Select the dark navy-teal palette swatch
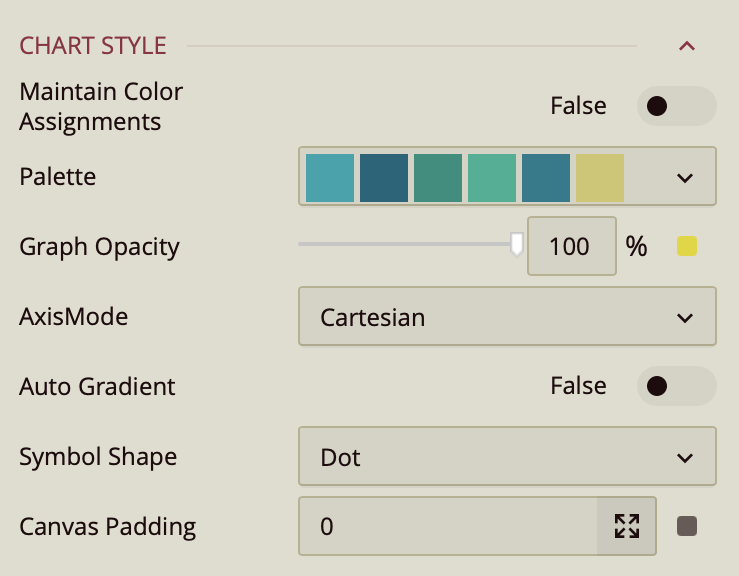Screen dimensions: 739x576 pyautogui.click(x=384, y=177)
